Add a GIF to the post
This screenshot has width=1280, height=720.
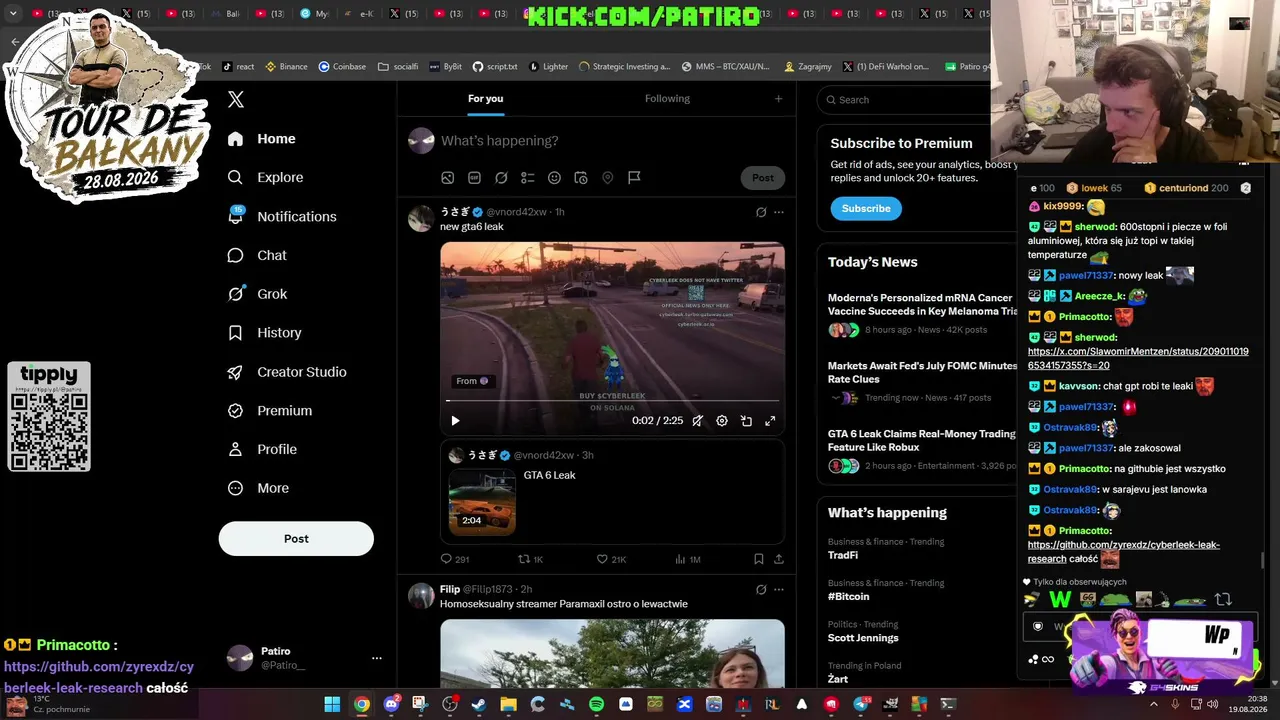point(474,178)
